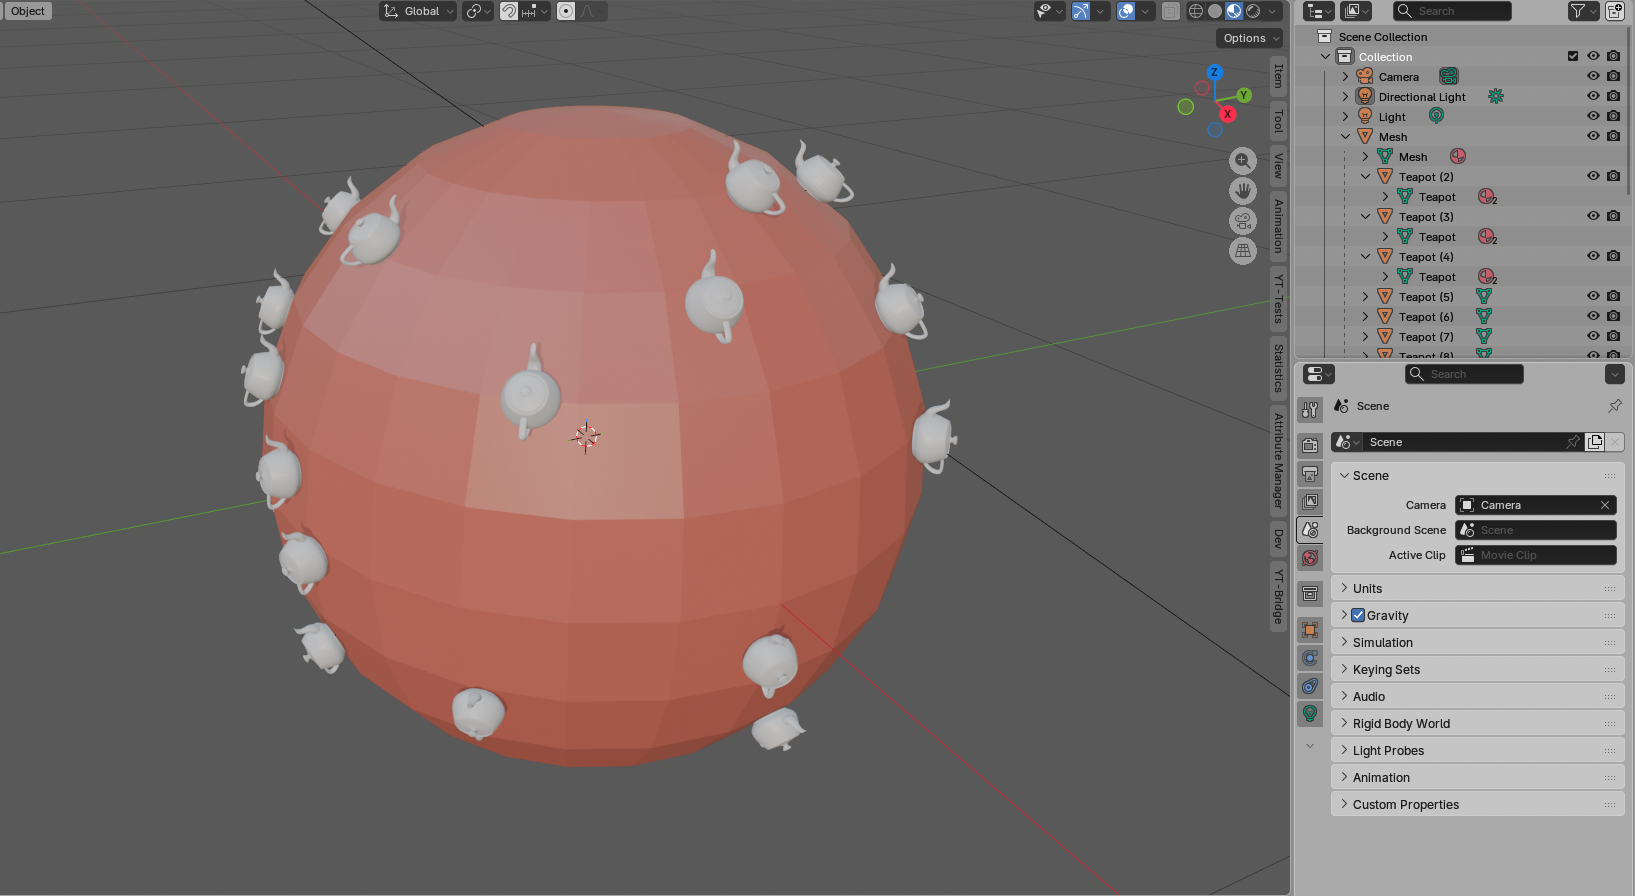Click the Options button in viewport
The height and width of the screenshot is (896, 1635).
coord(1249,38)
